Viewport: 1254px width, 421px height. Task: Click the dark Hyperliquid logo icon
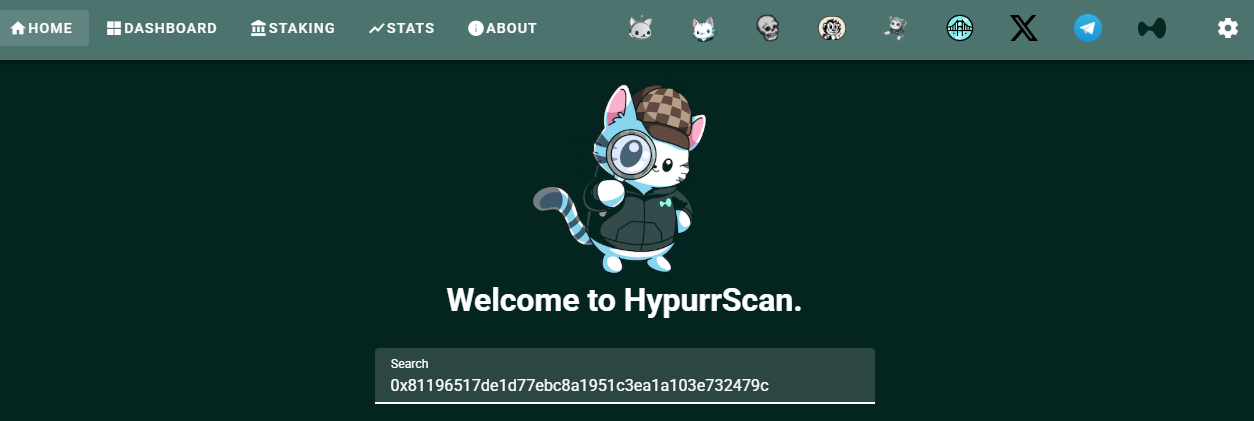click(x=1152, y=28)
